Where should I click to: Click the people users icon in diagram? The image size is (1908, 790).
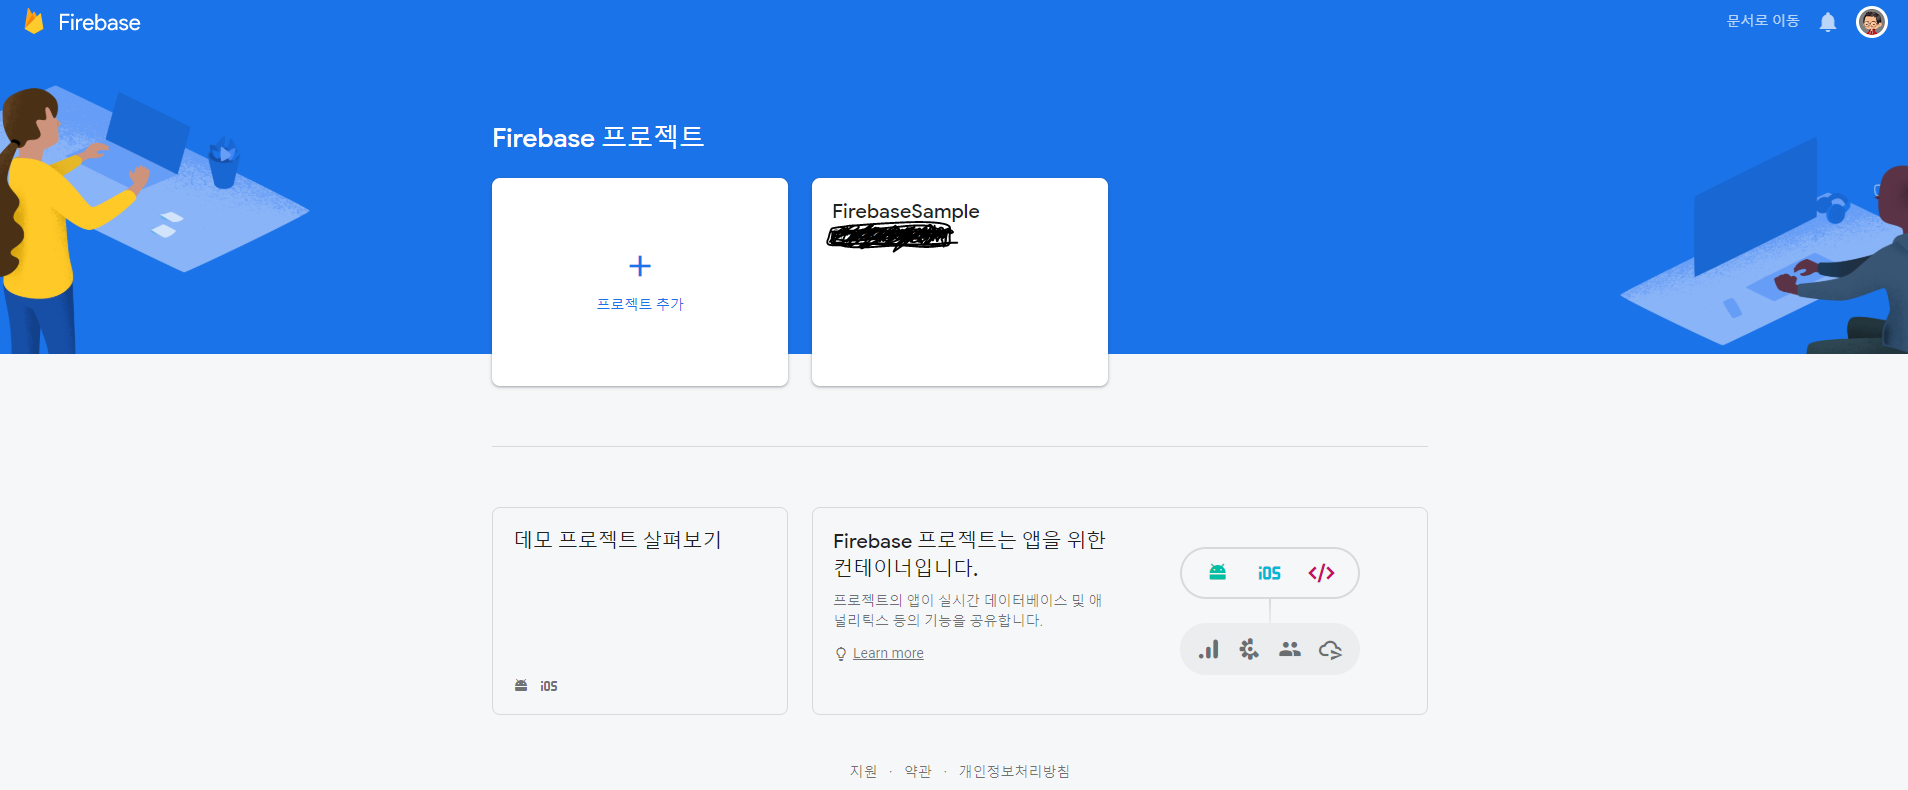[1290, 649]
